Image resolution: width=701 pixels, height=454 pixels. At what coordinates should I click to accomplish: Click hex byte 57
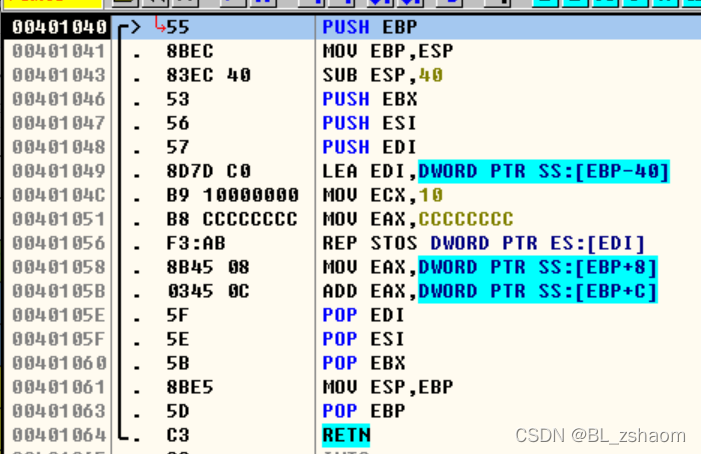pos(178,147)
